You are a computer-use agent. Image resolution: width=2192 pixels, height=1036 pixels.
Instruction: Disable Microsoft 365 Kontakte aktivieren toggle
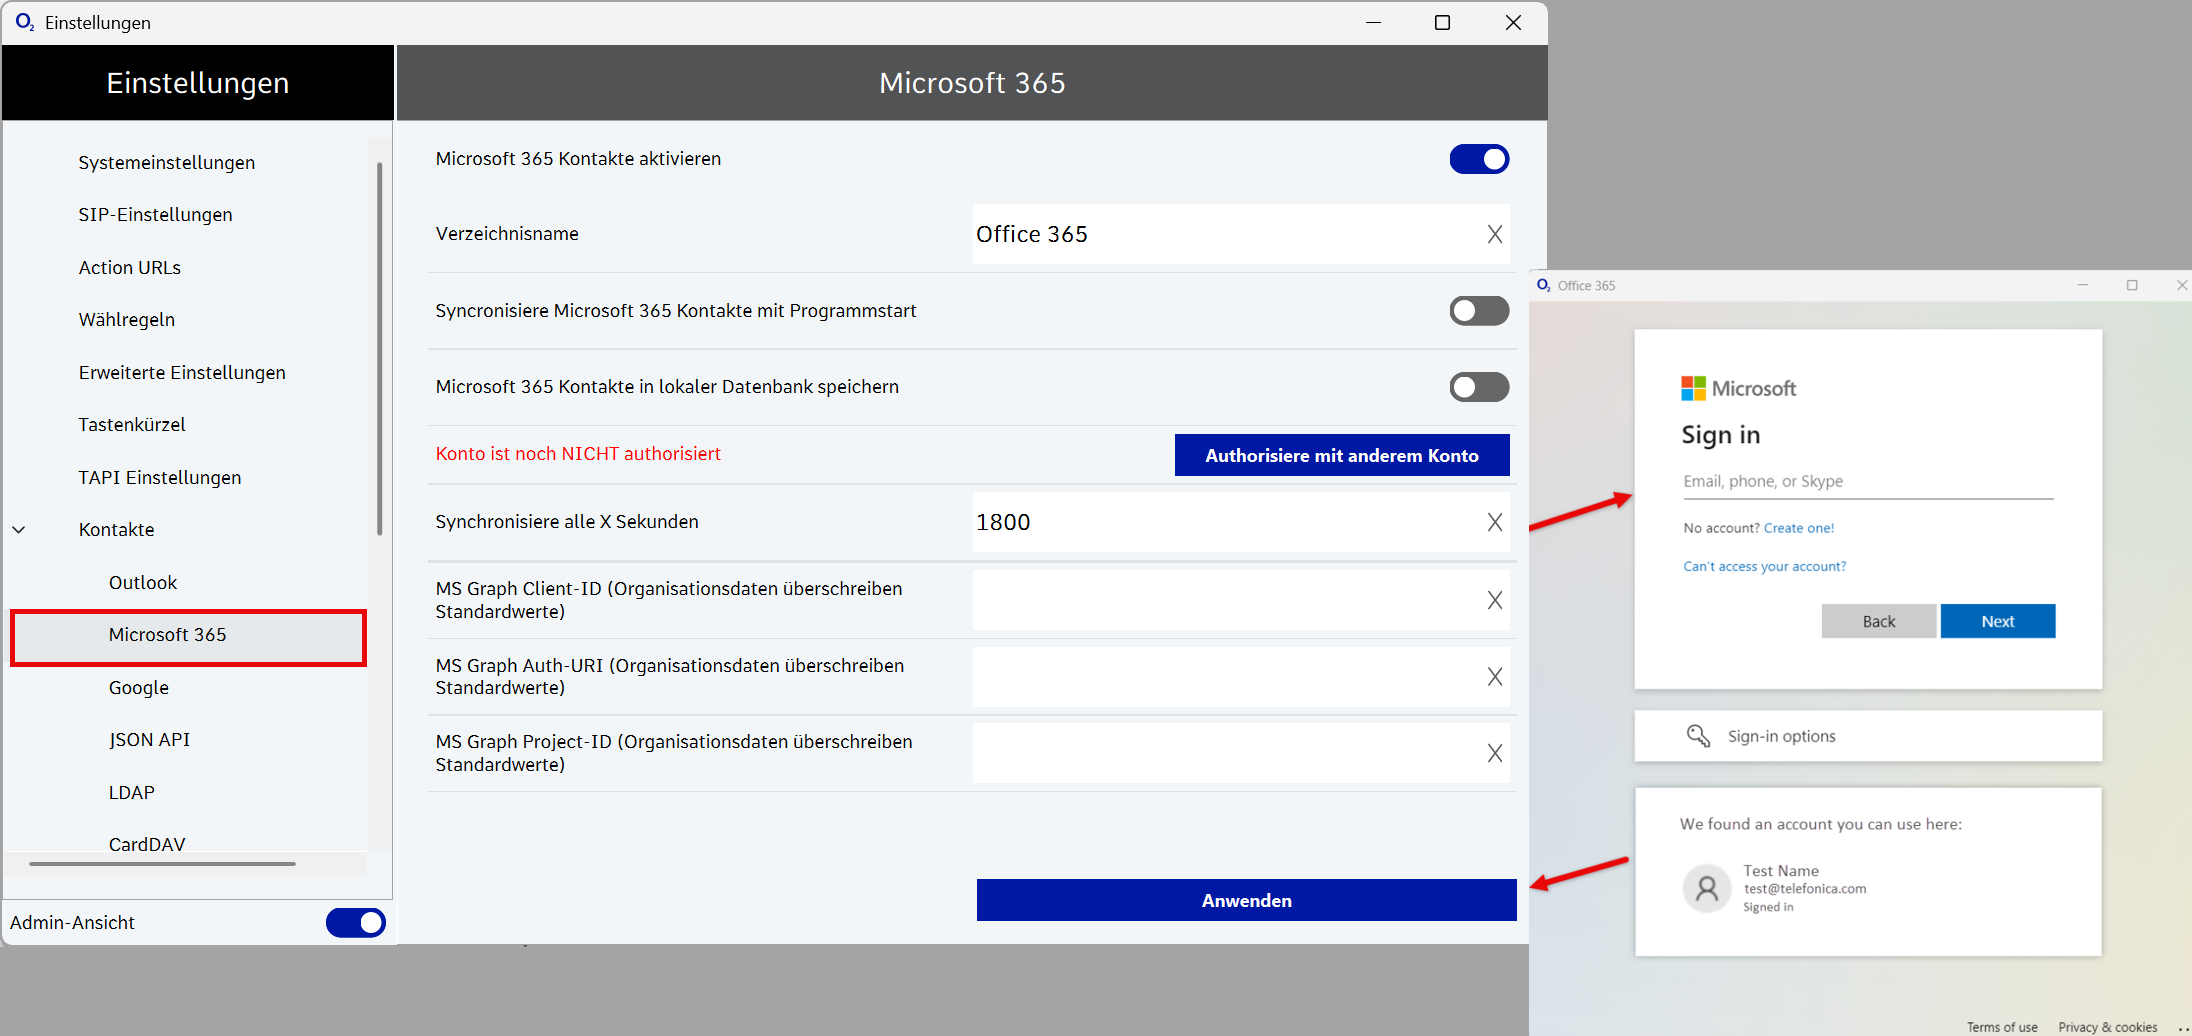click(1479, 159)
